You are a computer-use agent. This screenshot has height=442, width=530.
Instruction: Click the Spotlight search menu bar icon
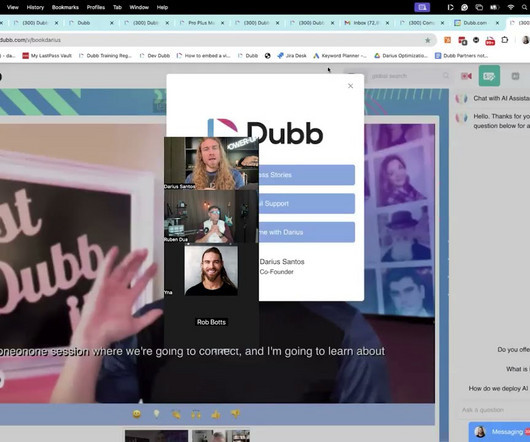pos(525,7)
